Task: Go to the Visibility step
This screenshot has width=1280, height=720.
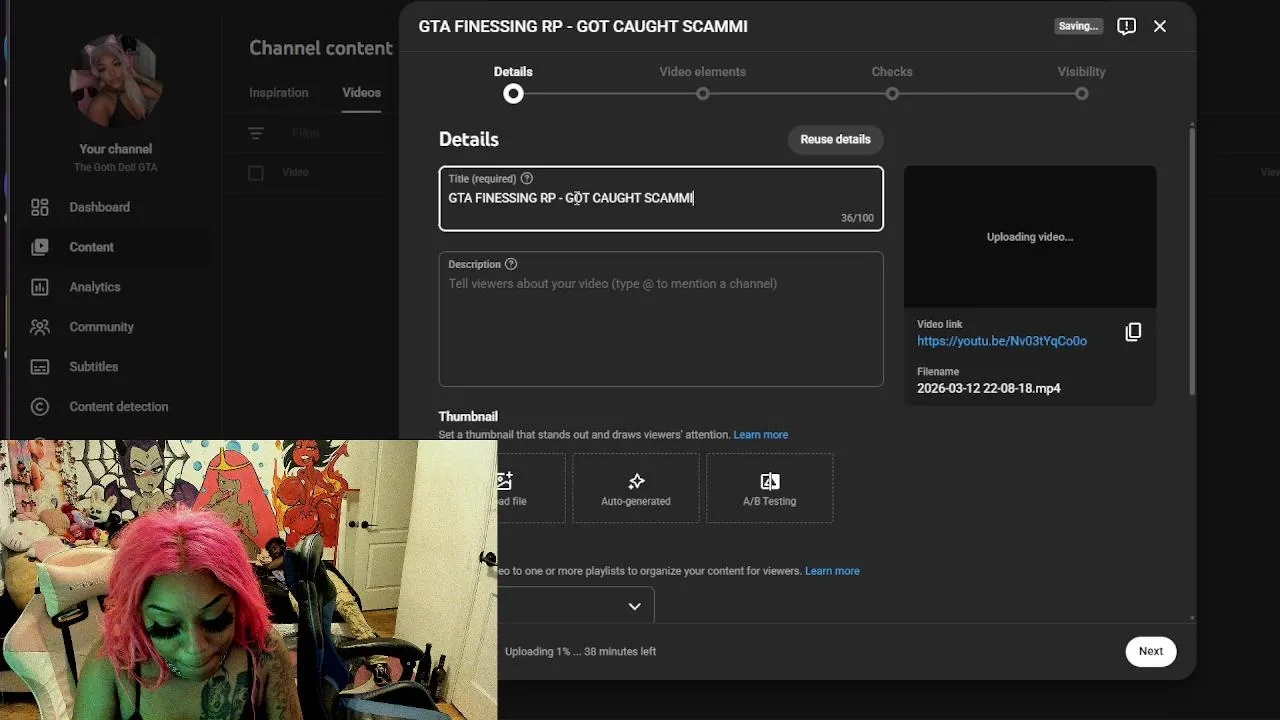Action: point(1082,82)
